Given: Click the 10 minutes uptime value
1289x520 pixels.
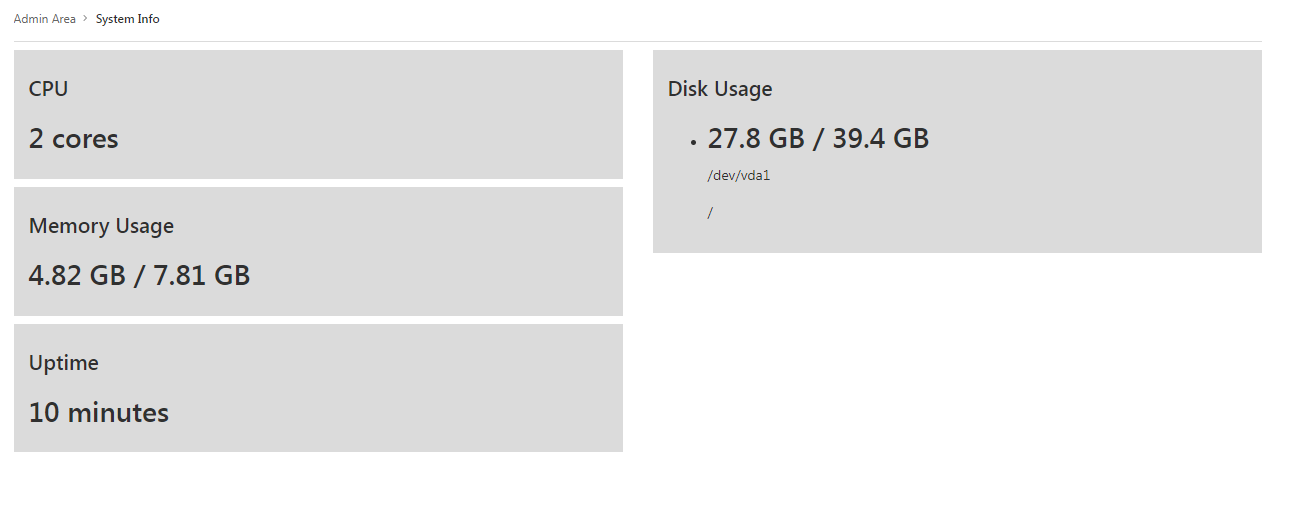Looking at the screenshot, I should (98, 412).
